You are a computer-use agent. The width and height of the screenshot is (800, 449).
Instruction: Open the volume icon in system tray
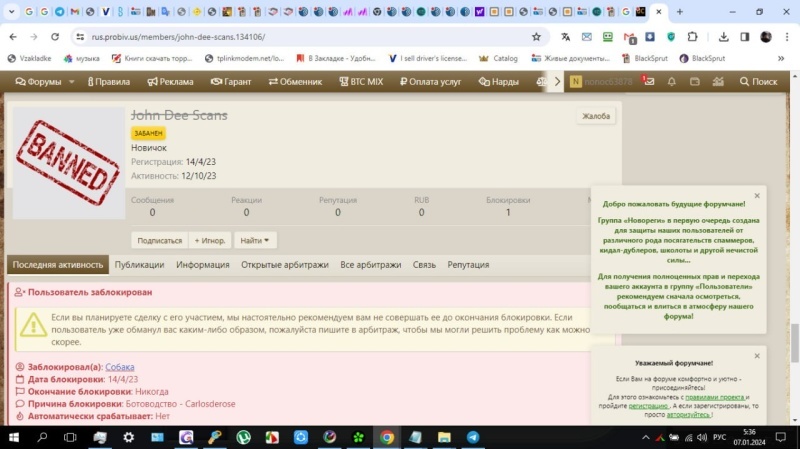pos(702,437)
